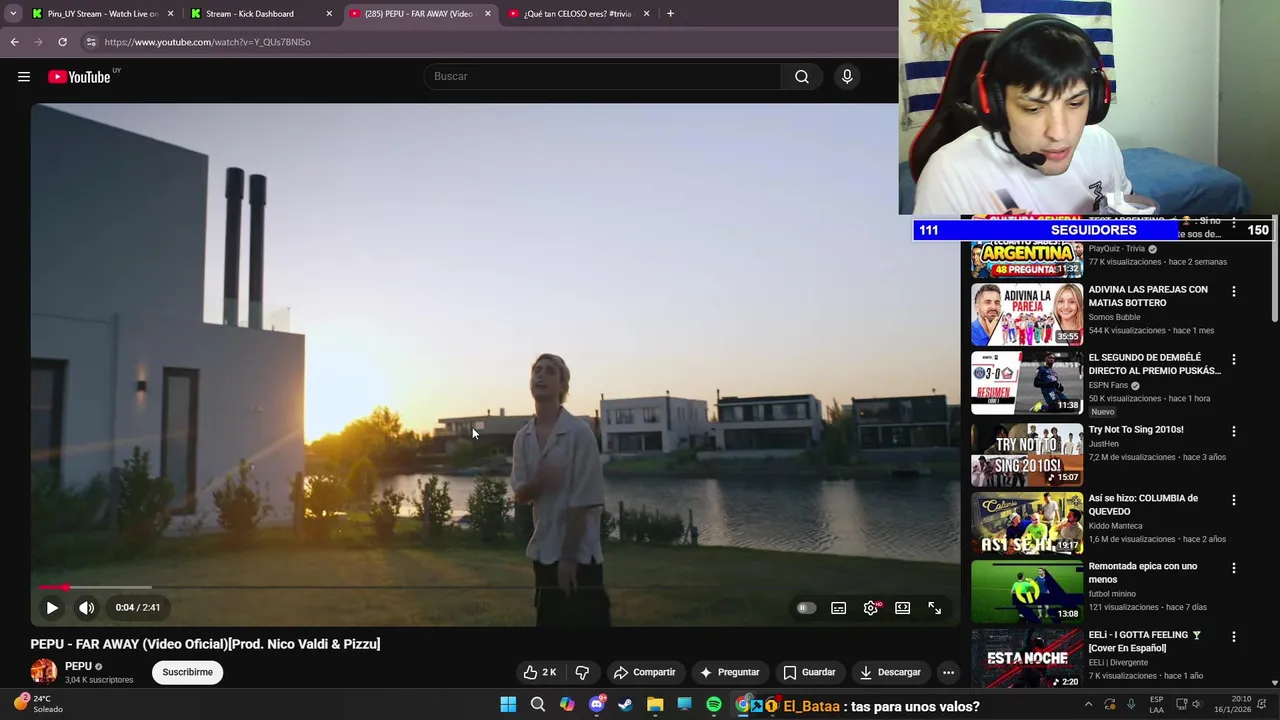Open options for COLUMBIA DE QUEVEDO video

click(x=1234, y=500)
